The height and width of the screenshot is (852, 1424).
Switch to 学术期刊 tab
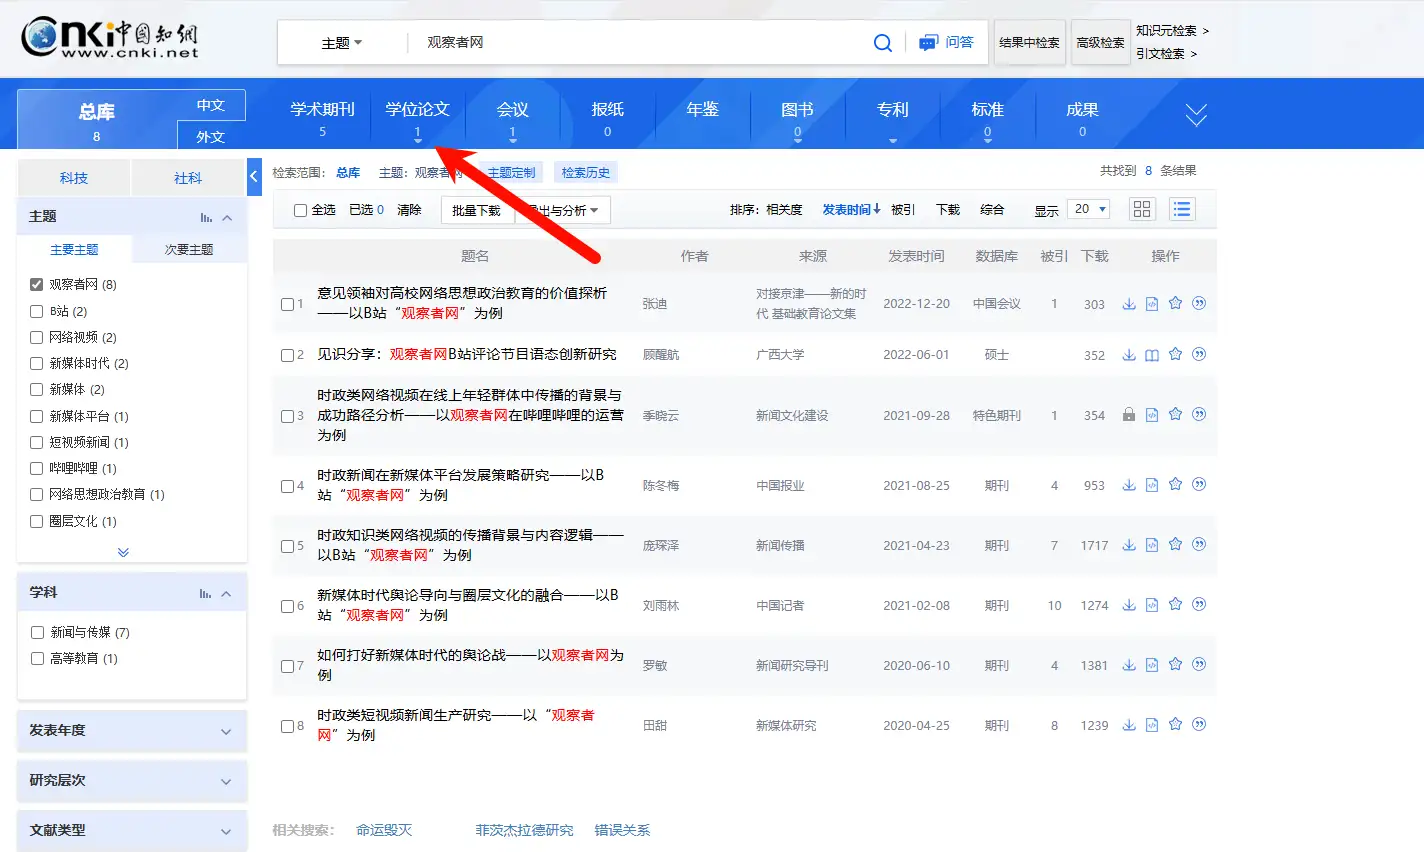(x=322, y=116)
